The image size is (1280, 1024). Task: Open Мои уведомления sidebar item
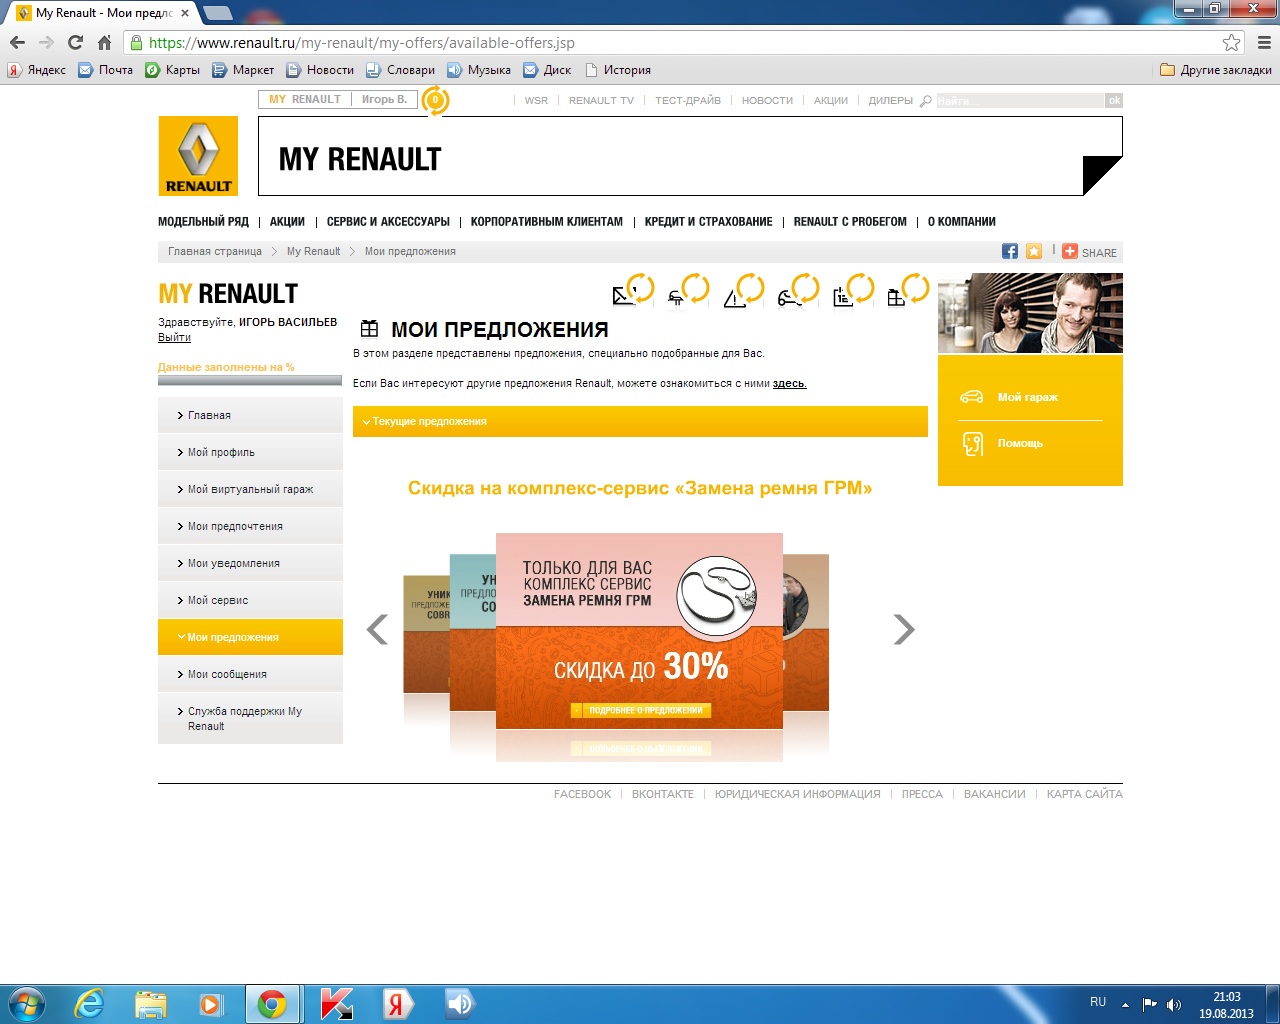(250, 563)
